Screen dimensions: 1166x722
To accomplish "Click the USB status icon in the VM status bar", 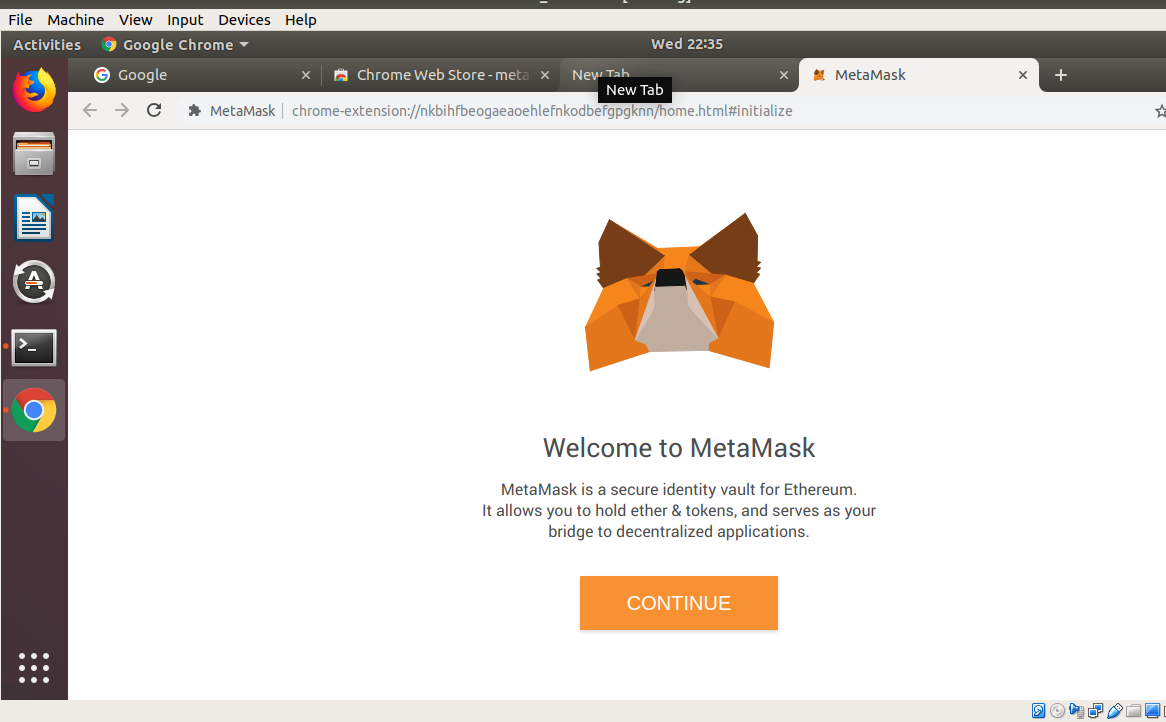I will (1114, 710).
